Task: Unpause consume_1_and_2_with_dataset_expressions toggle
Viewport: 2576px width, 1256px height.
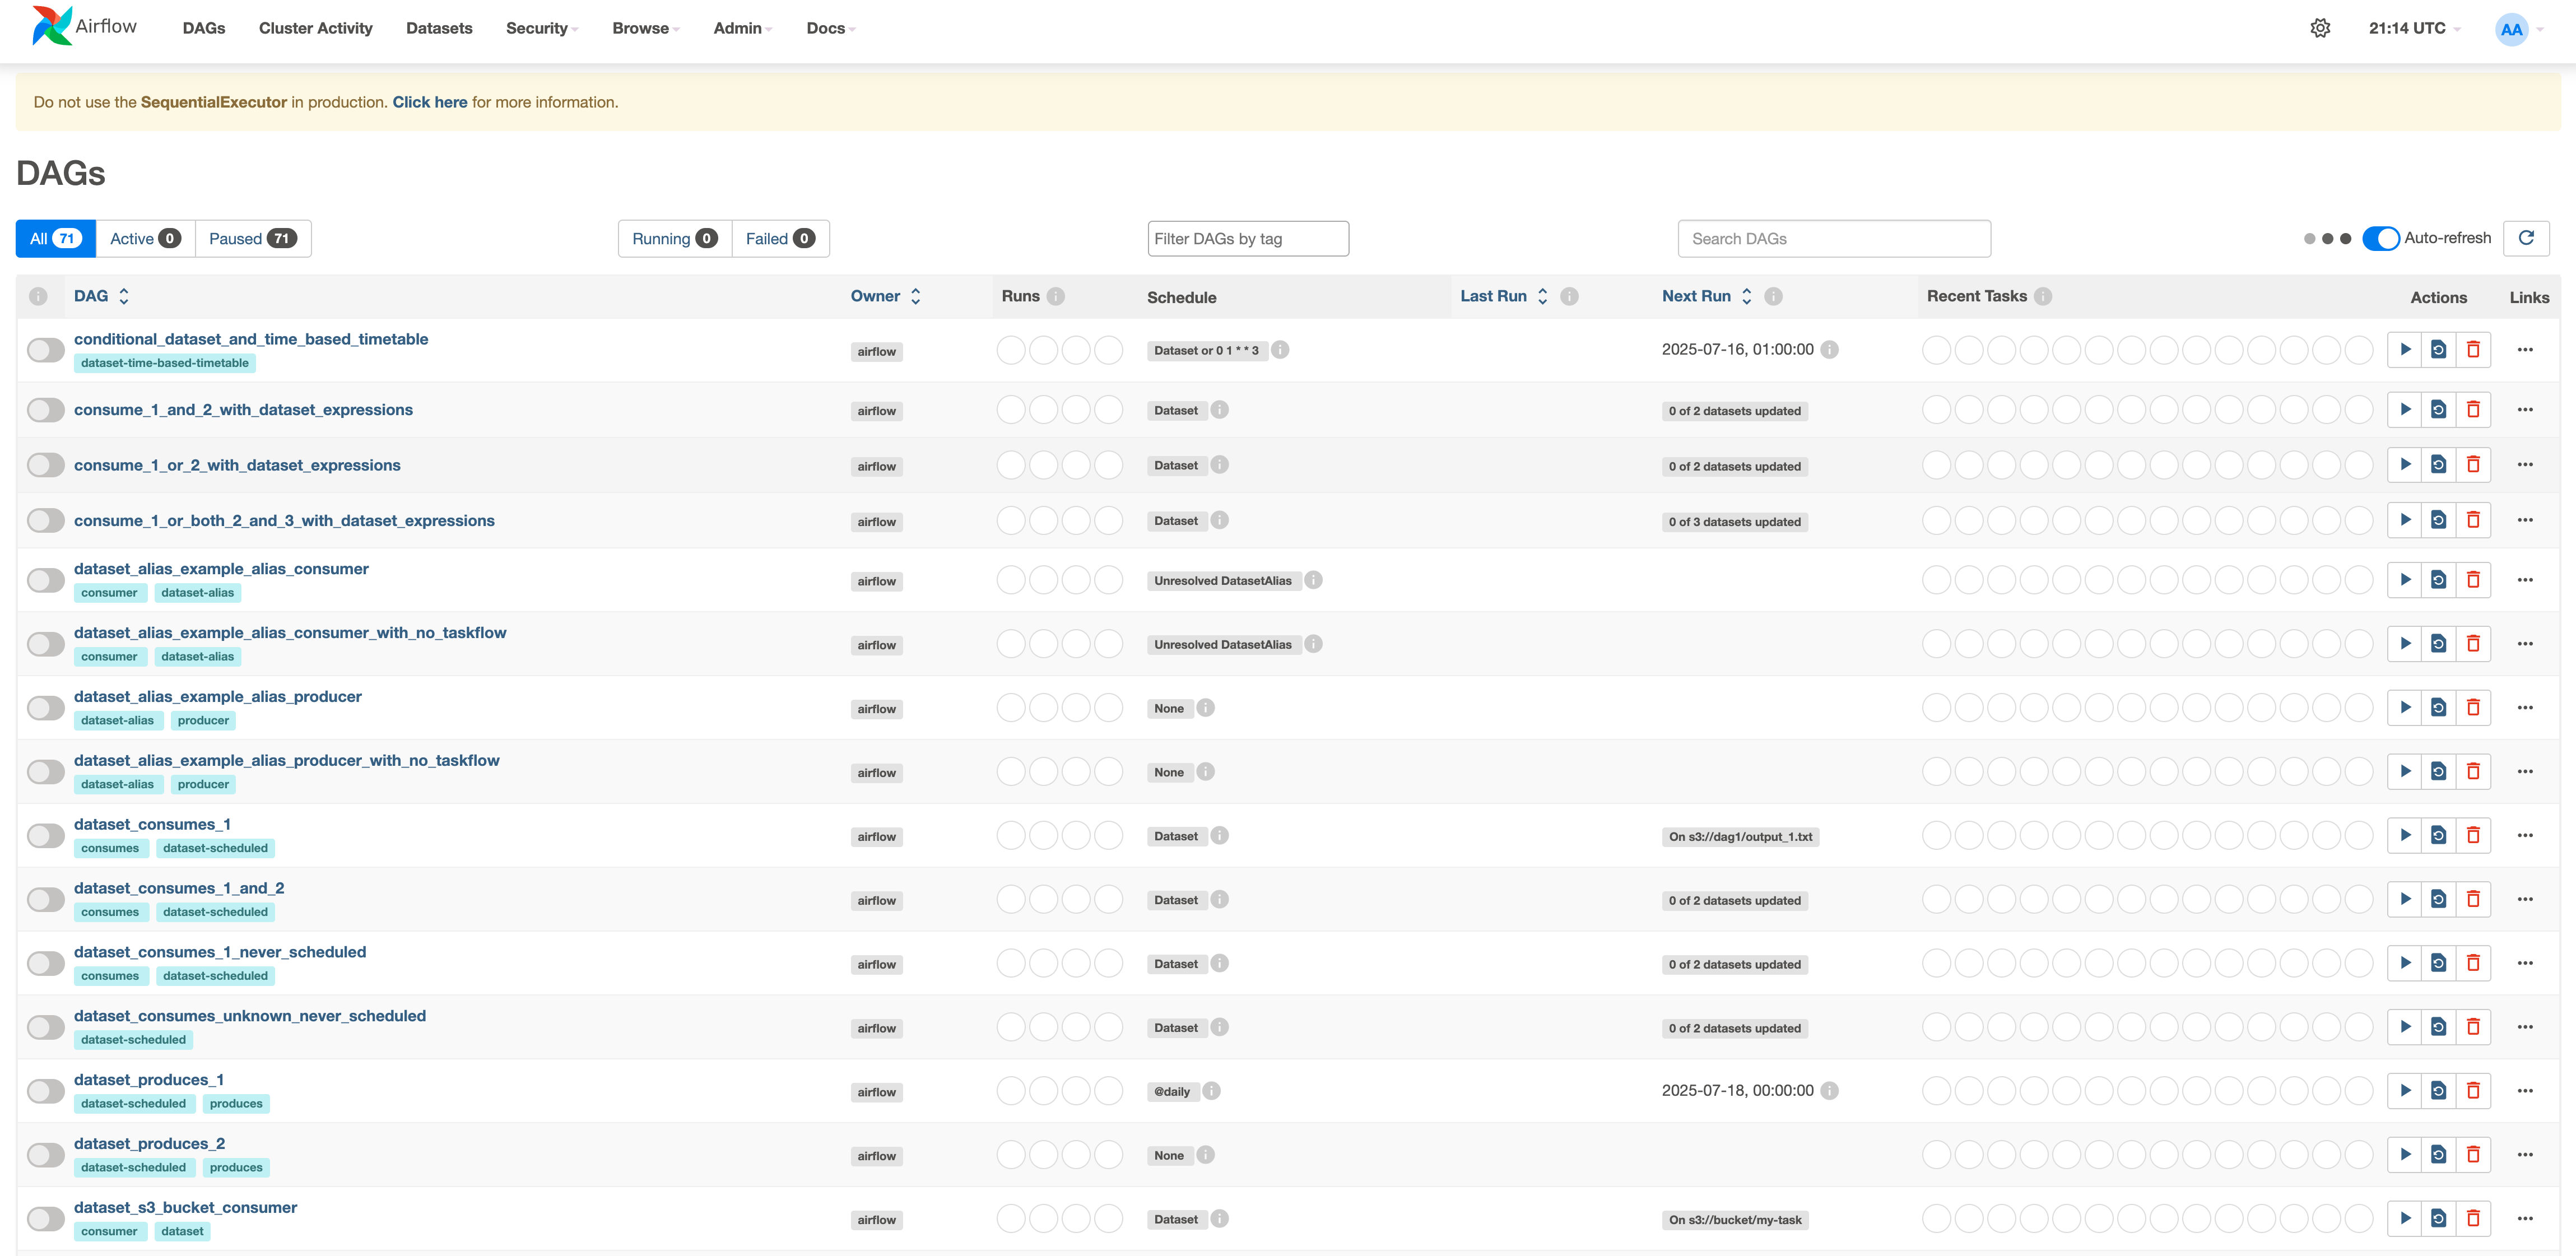Action: pos(46,410)
